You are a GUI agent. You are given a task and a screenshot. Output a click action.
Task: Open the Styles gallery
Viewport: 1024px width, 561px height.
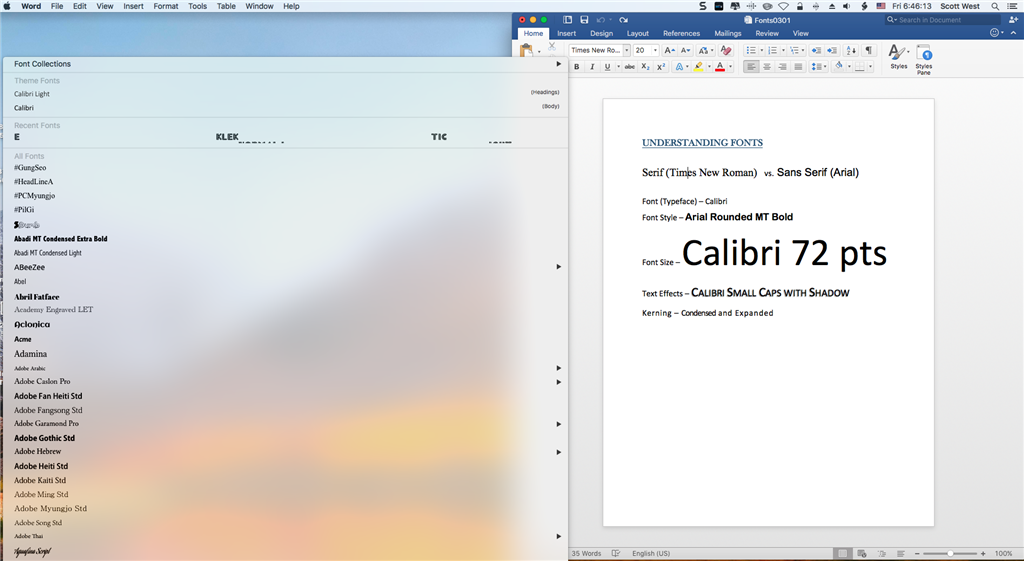point(899,57)
